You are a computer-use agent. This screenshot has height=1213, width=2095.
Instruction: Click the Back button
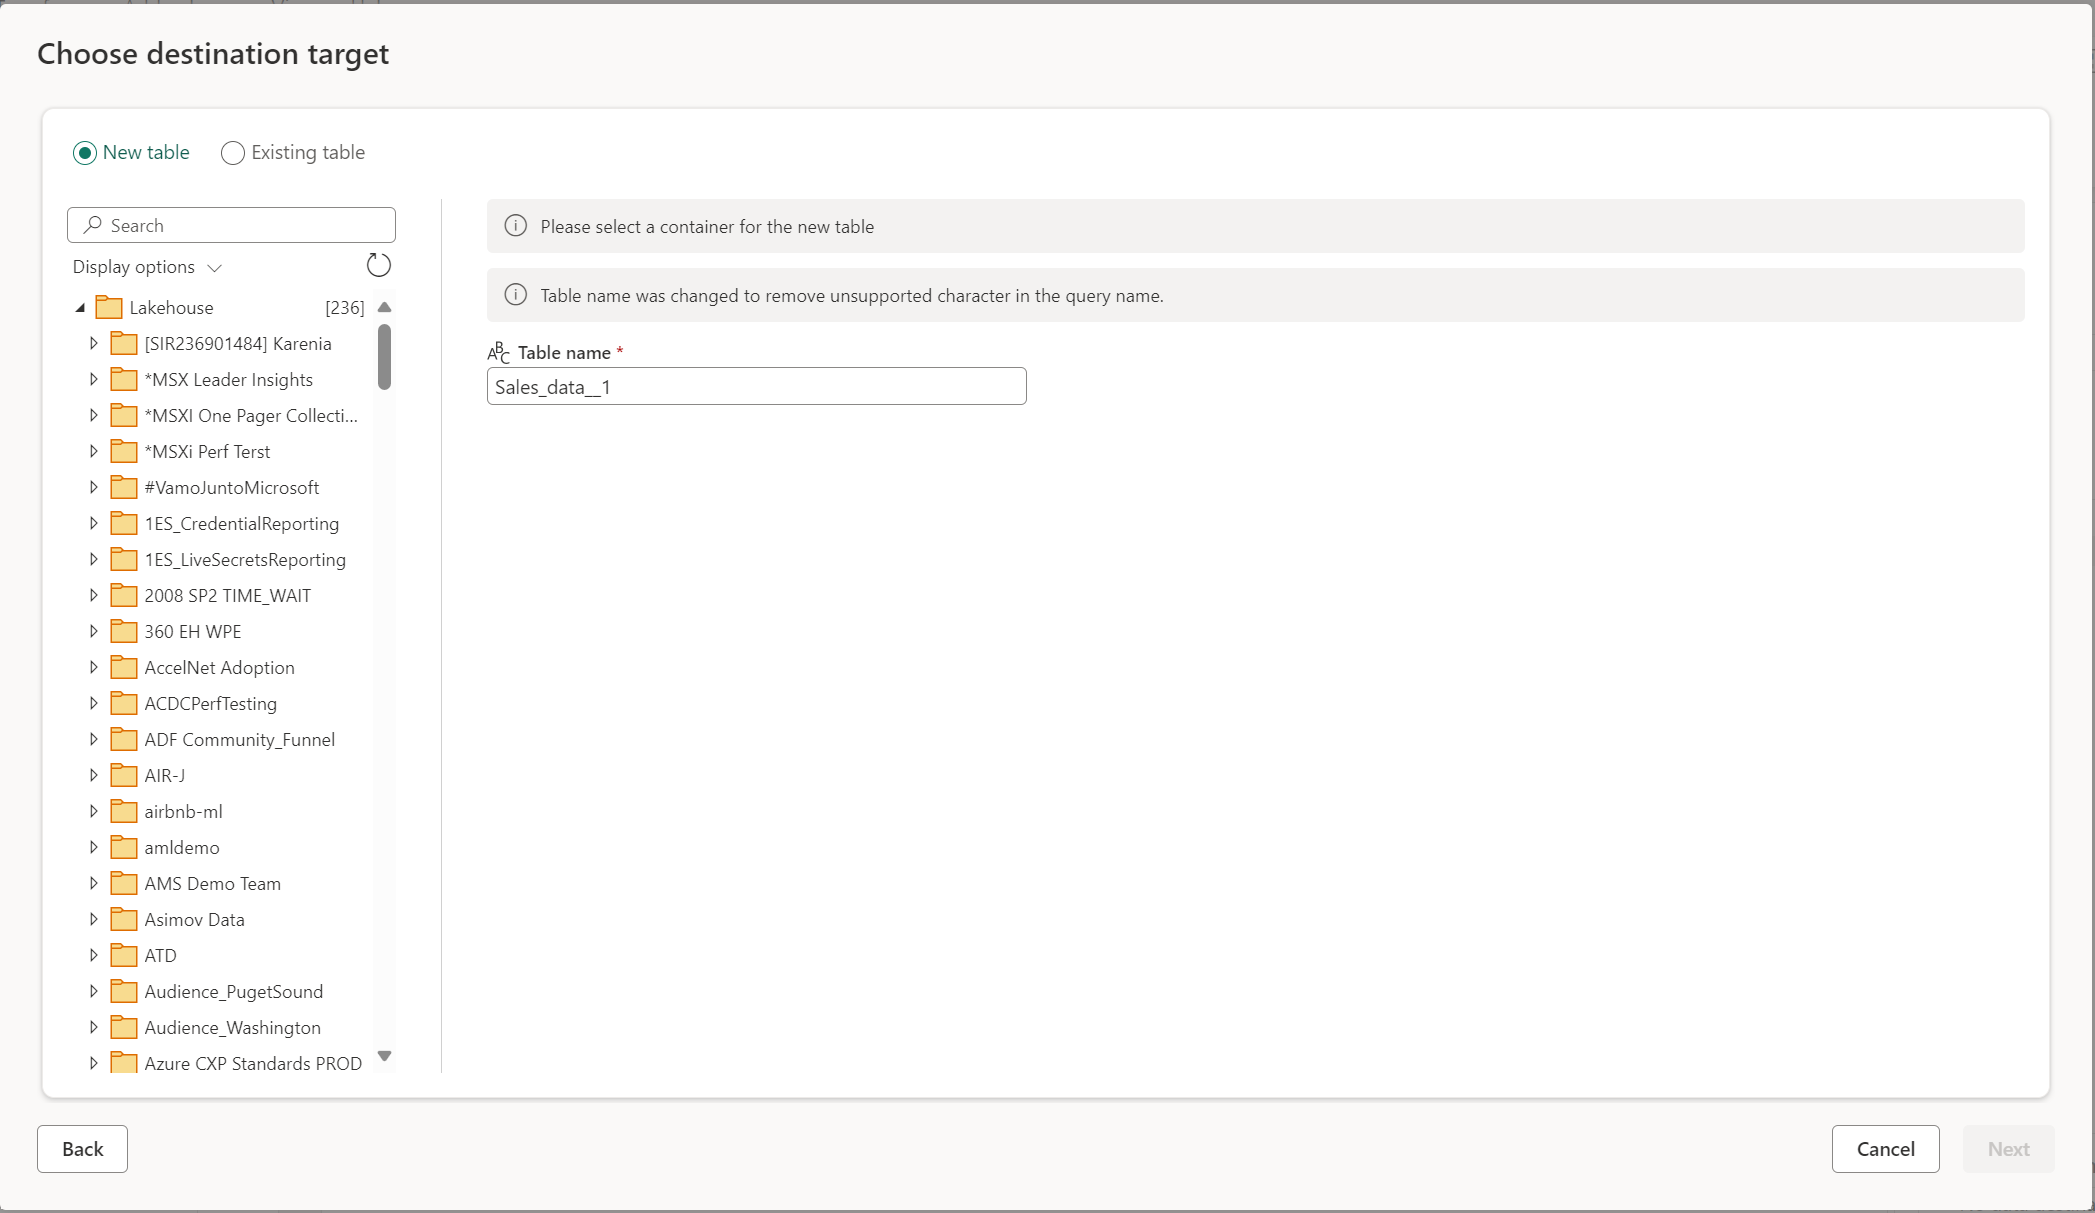[81, 1148]
